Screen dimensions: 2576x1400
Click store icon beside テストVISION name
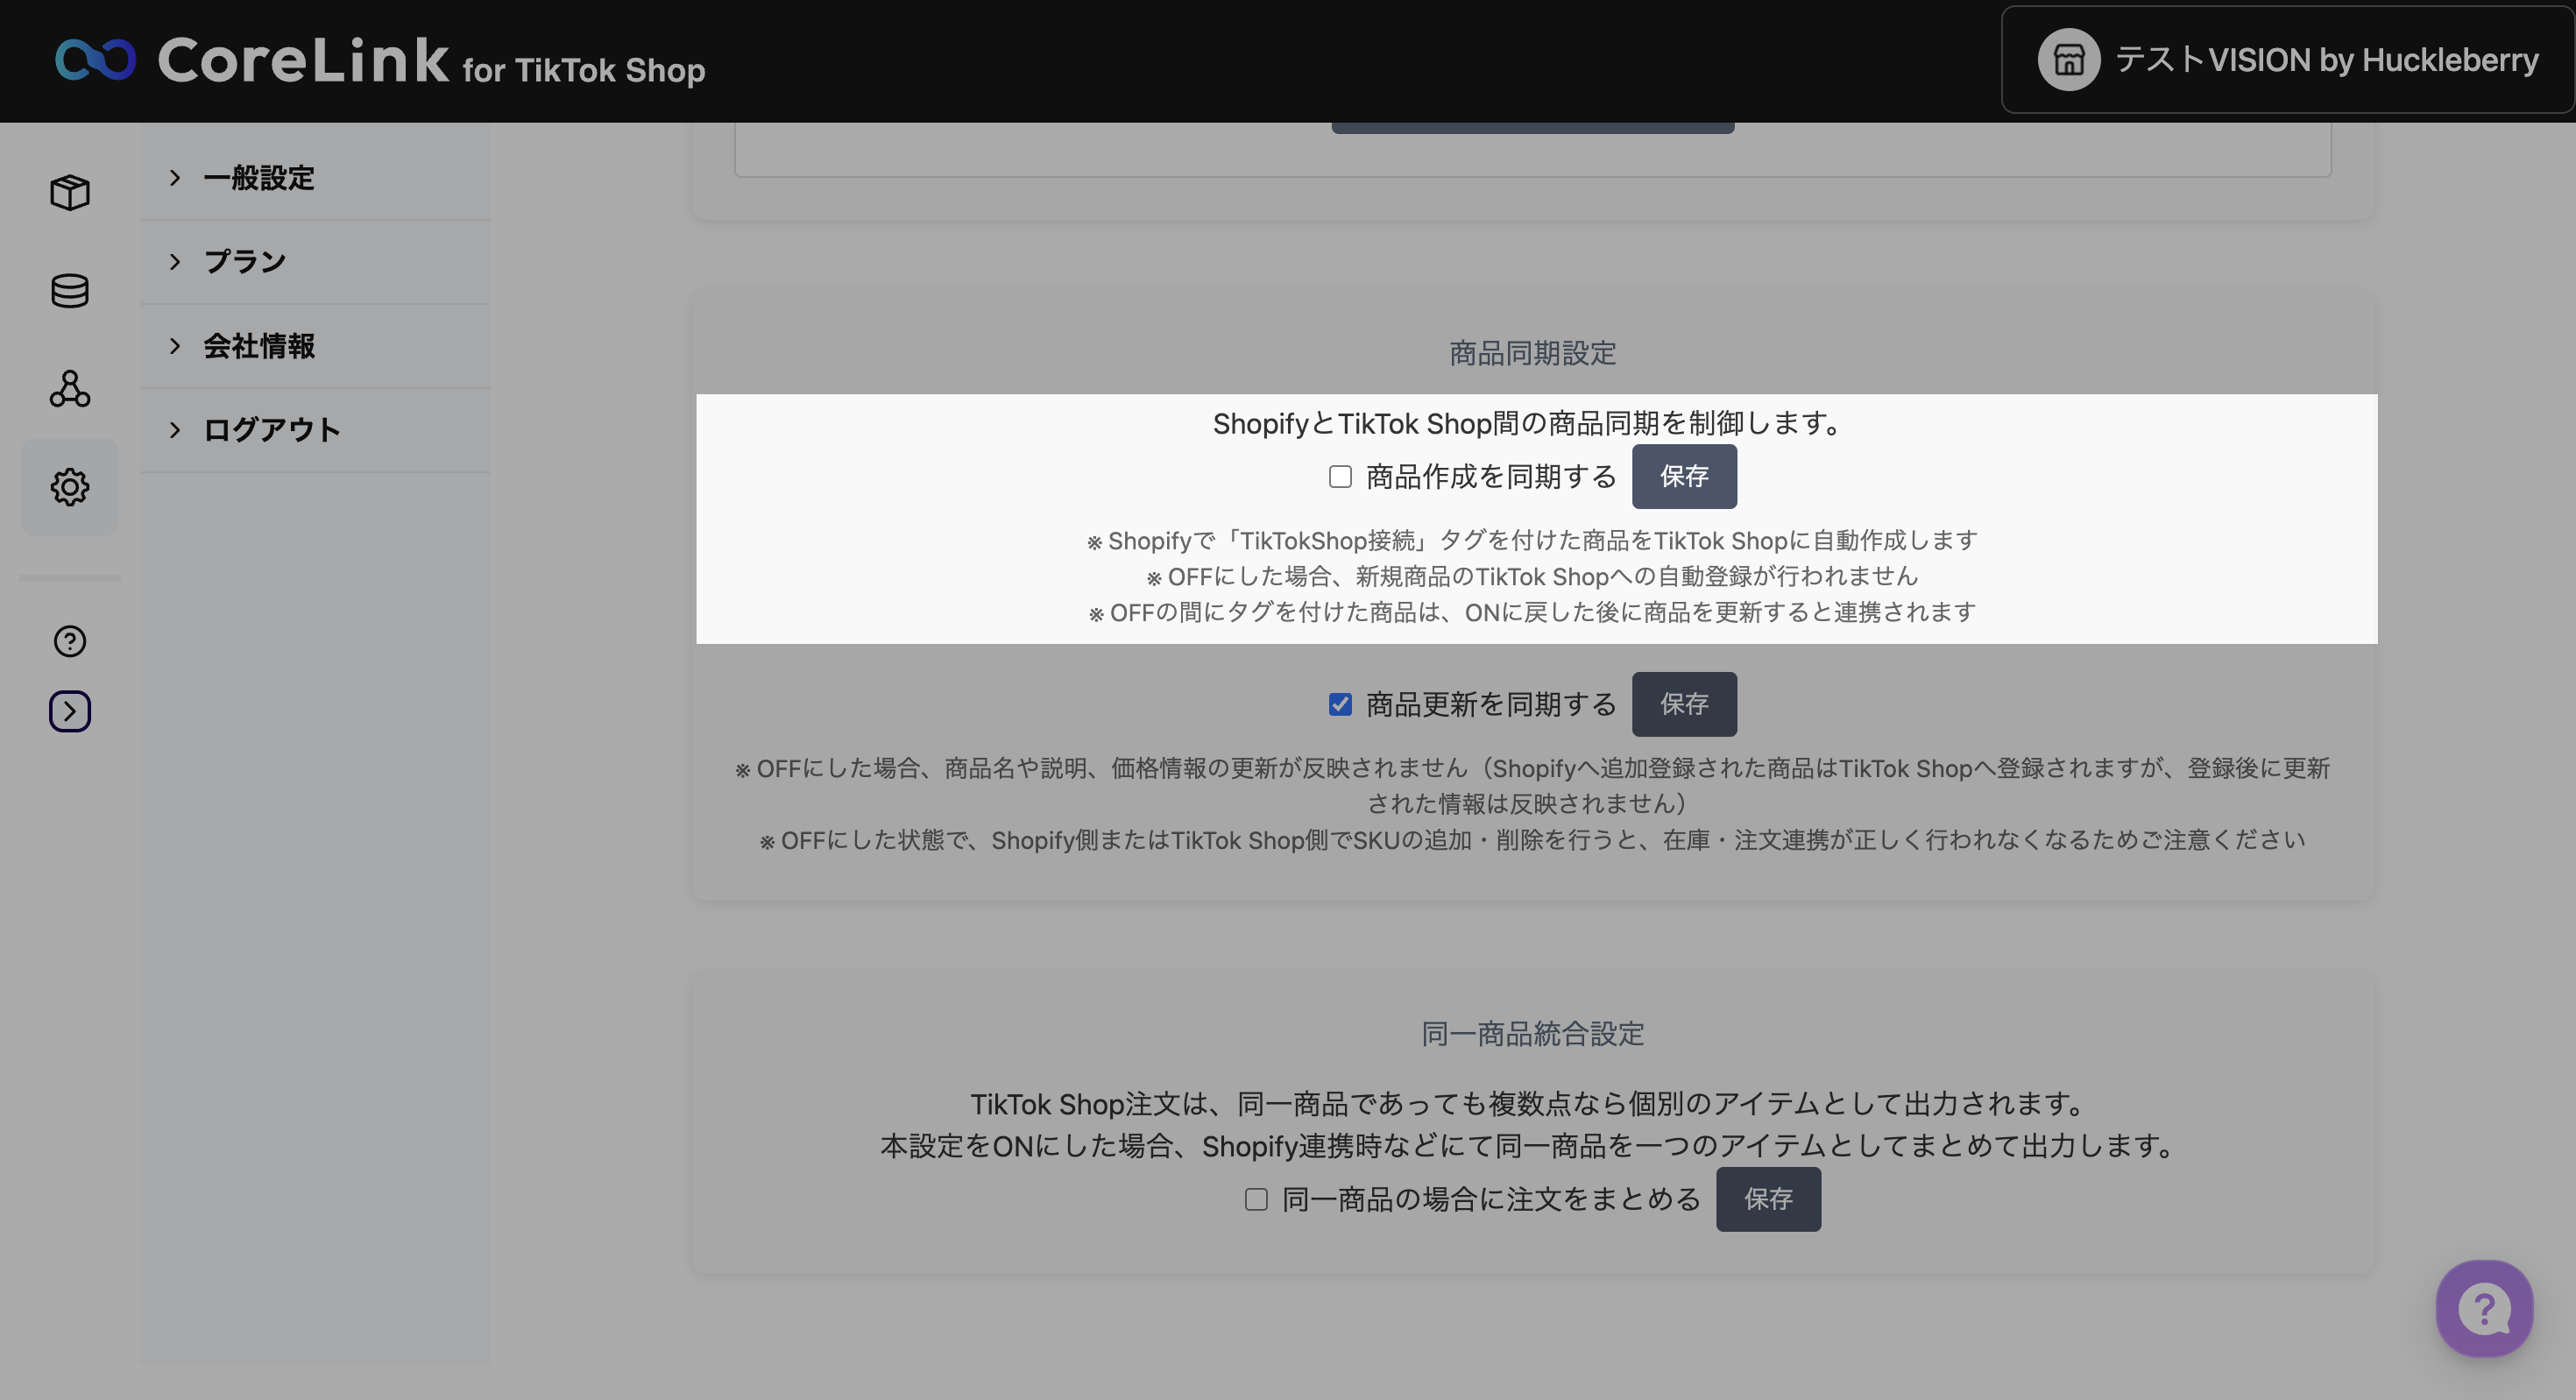click(x=2068, y=60)
